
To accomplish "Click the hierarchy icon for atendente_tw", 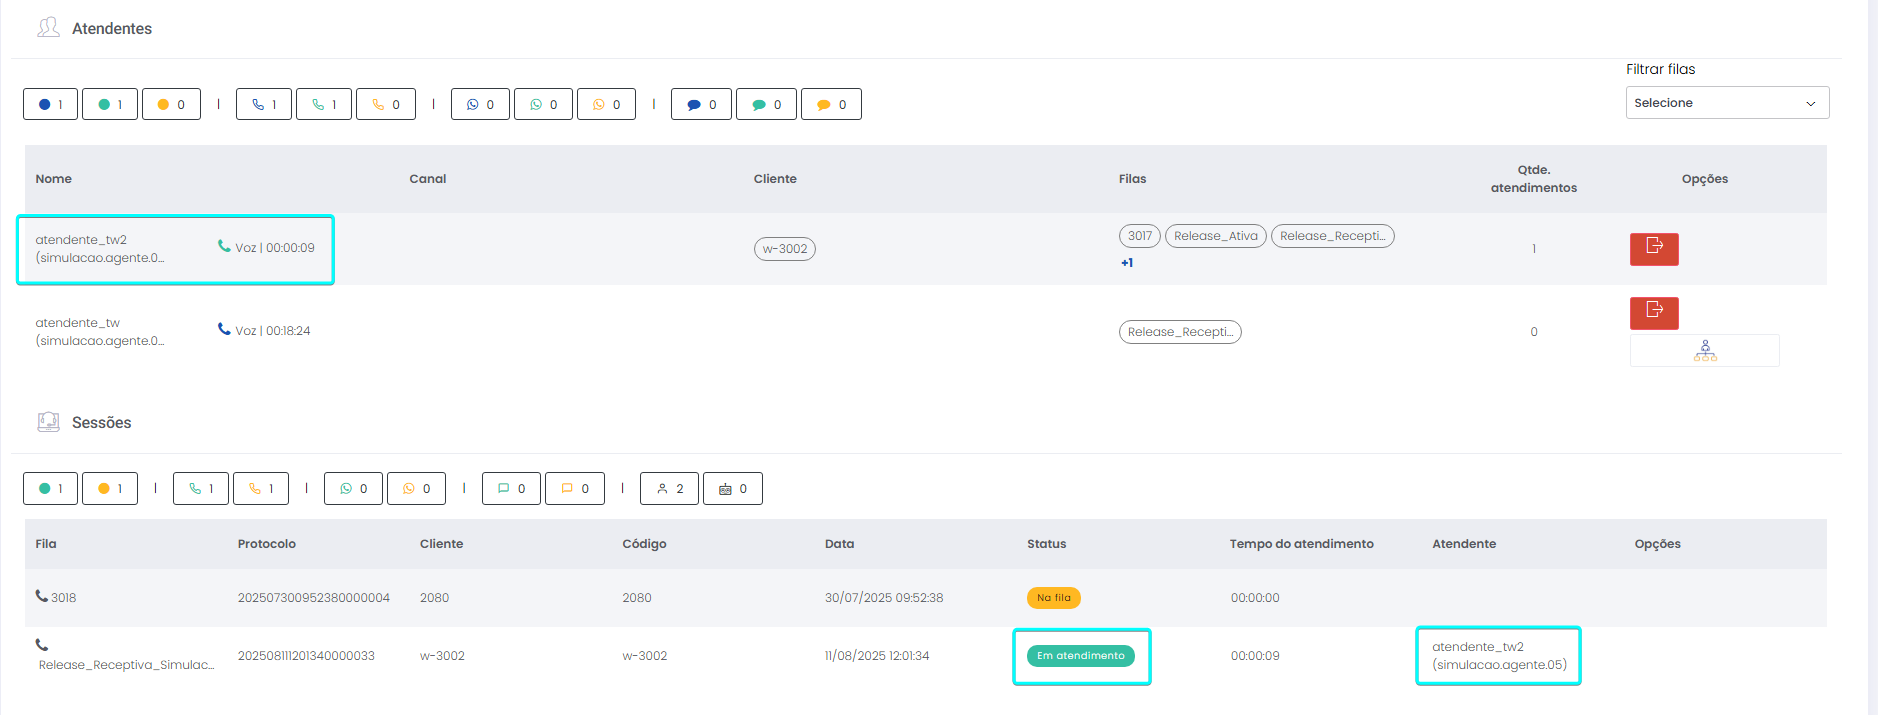I will (1704, 351).
